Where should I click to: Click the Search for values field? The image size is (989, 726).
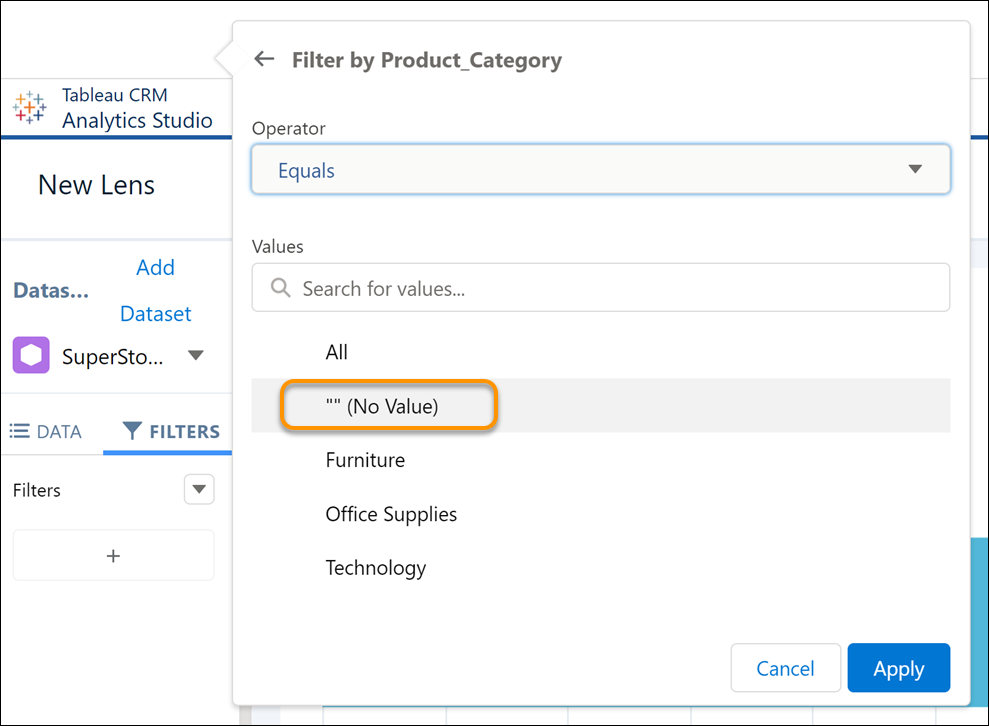600,288
